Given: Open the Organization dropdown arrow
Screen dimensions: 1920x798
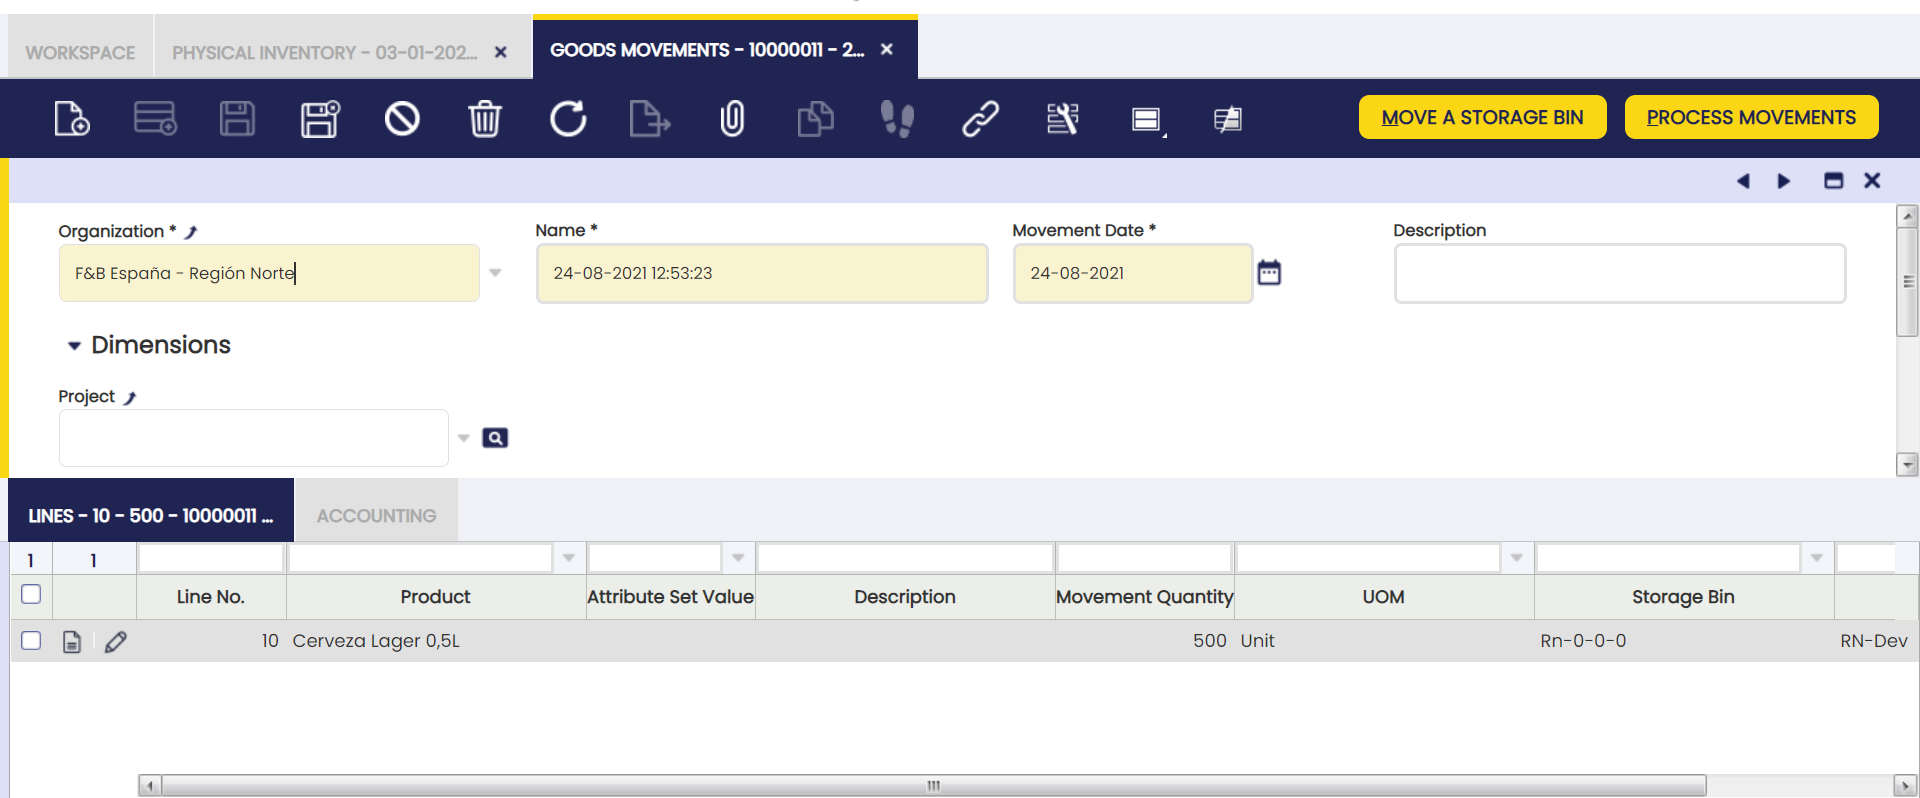Looking at the screenshot, I should (495, 273).
